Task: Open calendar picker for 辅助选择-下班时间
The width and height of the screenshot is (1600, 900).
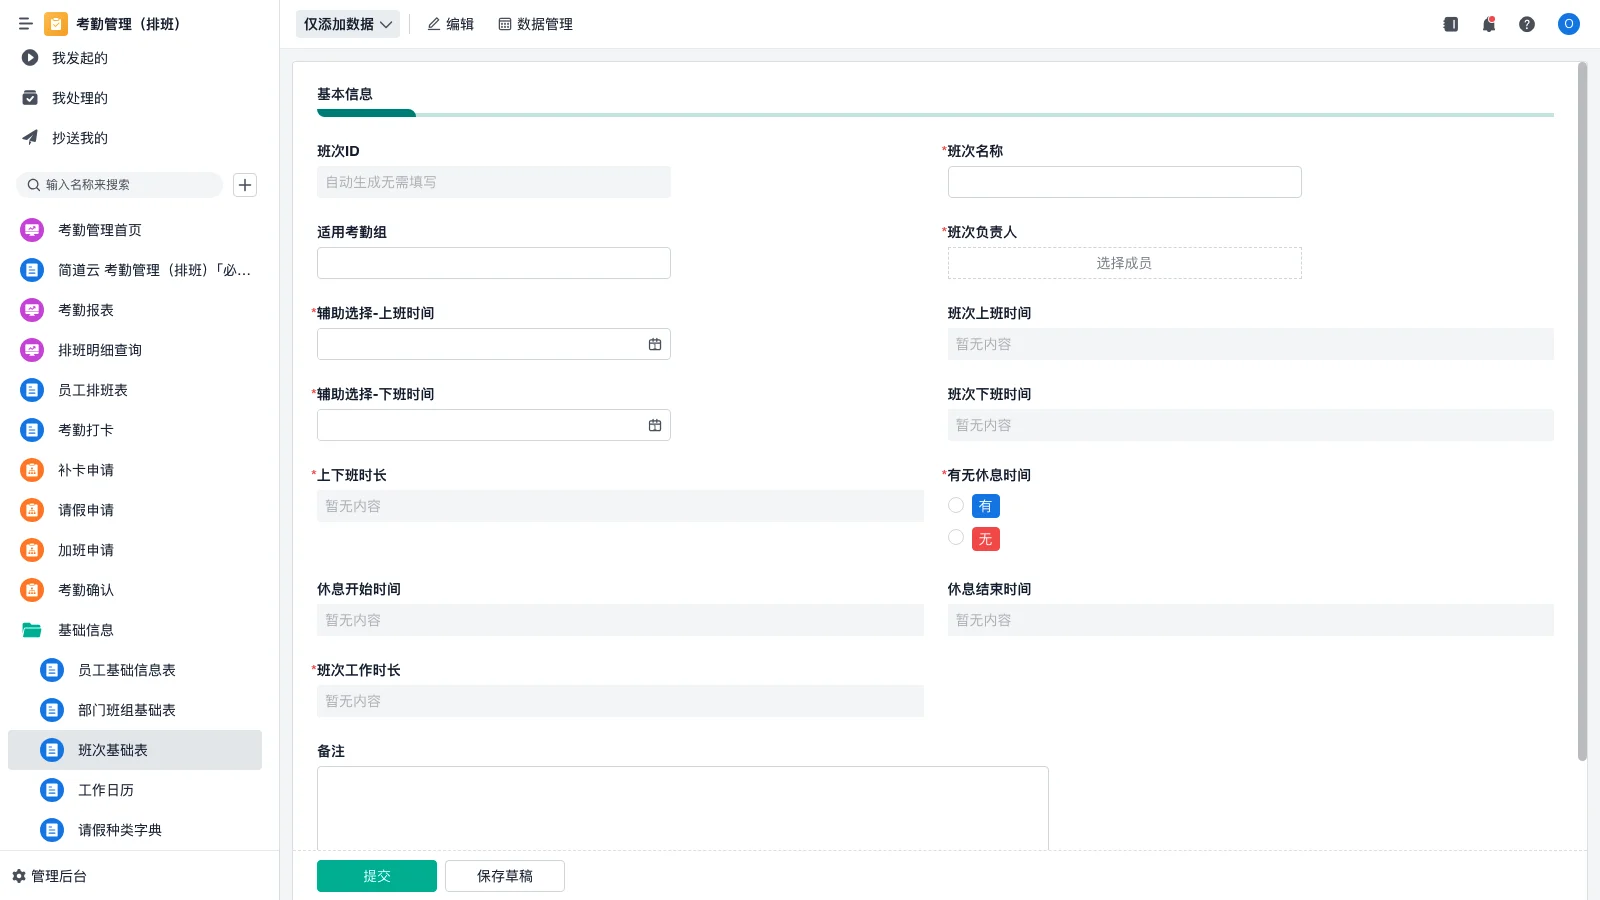Action: tap(655, 425)
